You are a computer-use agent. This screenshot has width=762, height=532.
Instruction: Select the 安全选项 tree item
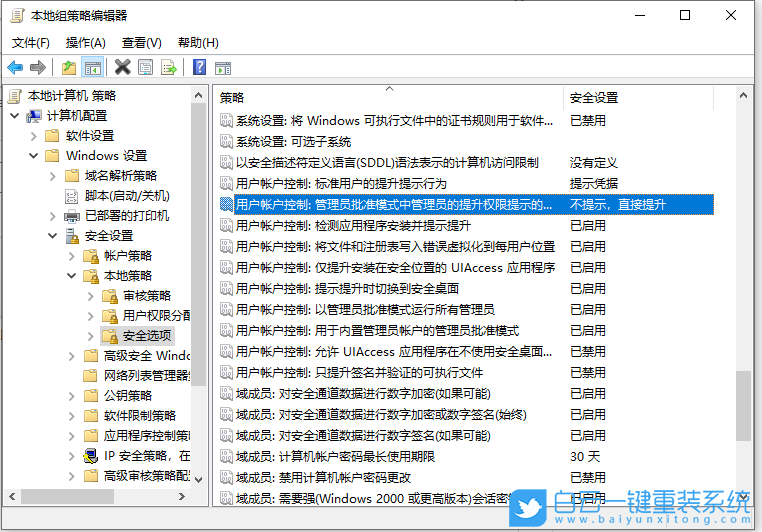tap(147, 336)
